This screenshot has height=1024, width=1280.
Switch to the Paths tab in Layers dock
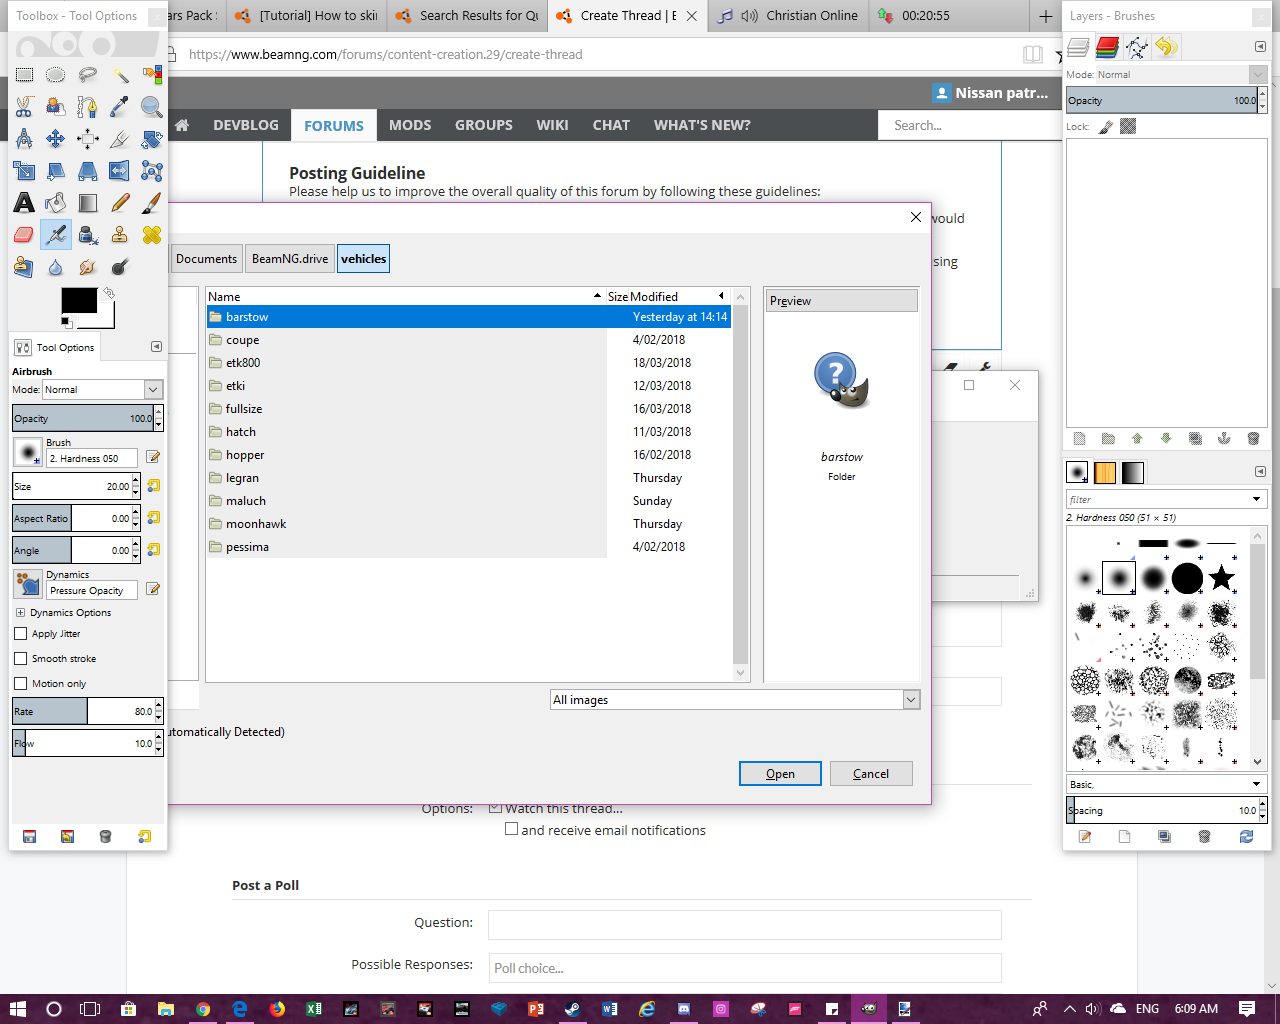click(x=1136, y=47)
